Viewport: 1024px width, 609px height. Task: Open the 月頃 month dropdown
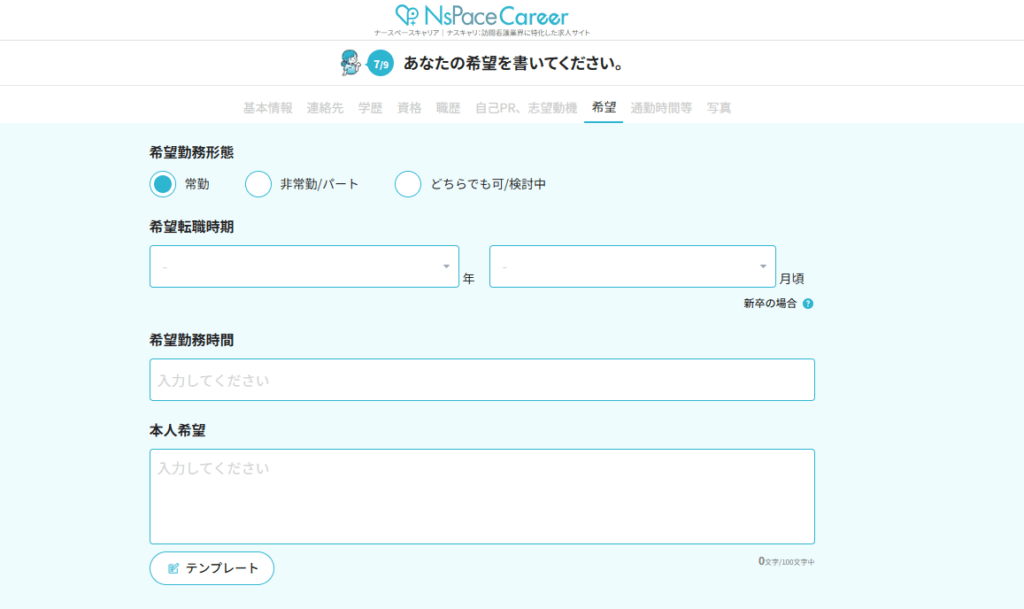[632, 267]
